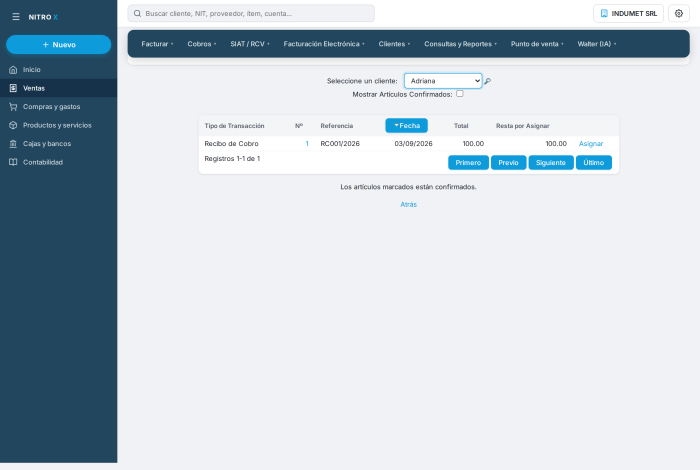Screen dimensions: 700x470
Task: Click the Productos y servicios box icon
Action: (13, 125)
